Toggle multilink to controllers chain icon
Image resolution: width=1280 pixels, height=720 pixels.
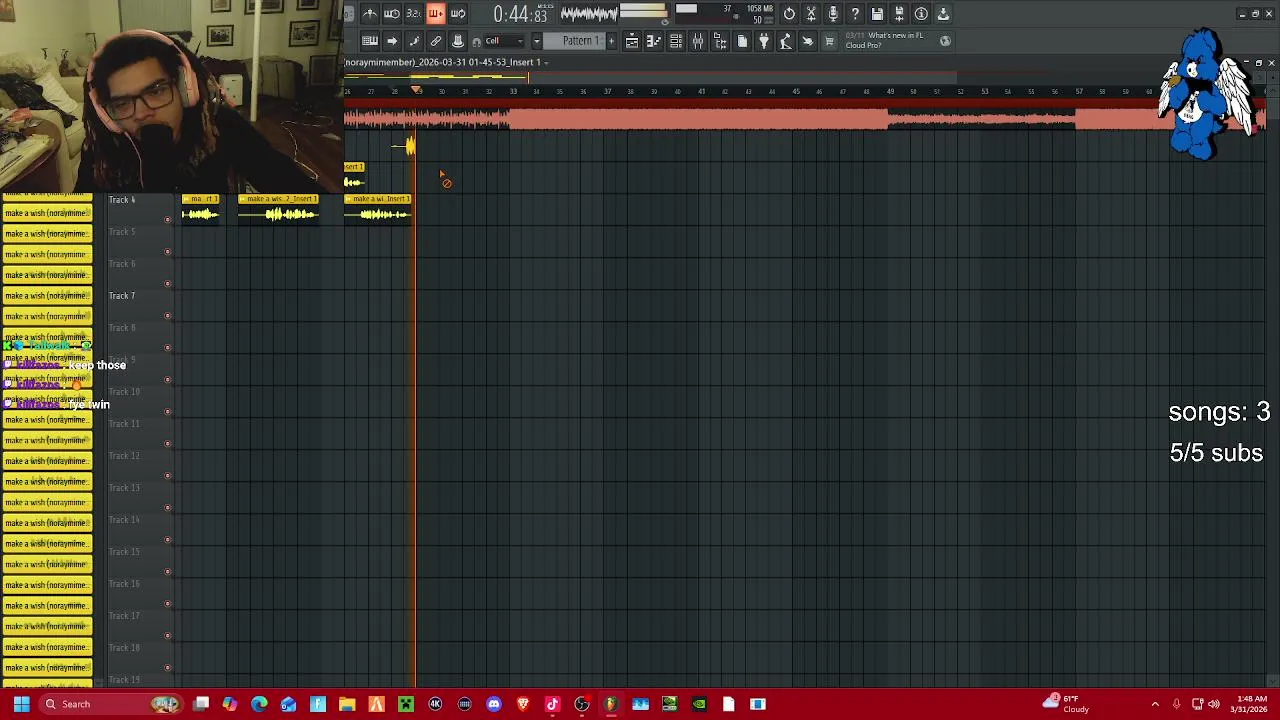point(436,41)
